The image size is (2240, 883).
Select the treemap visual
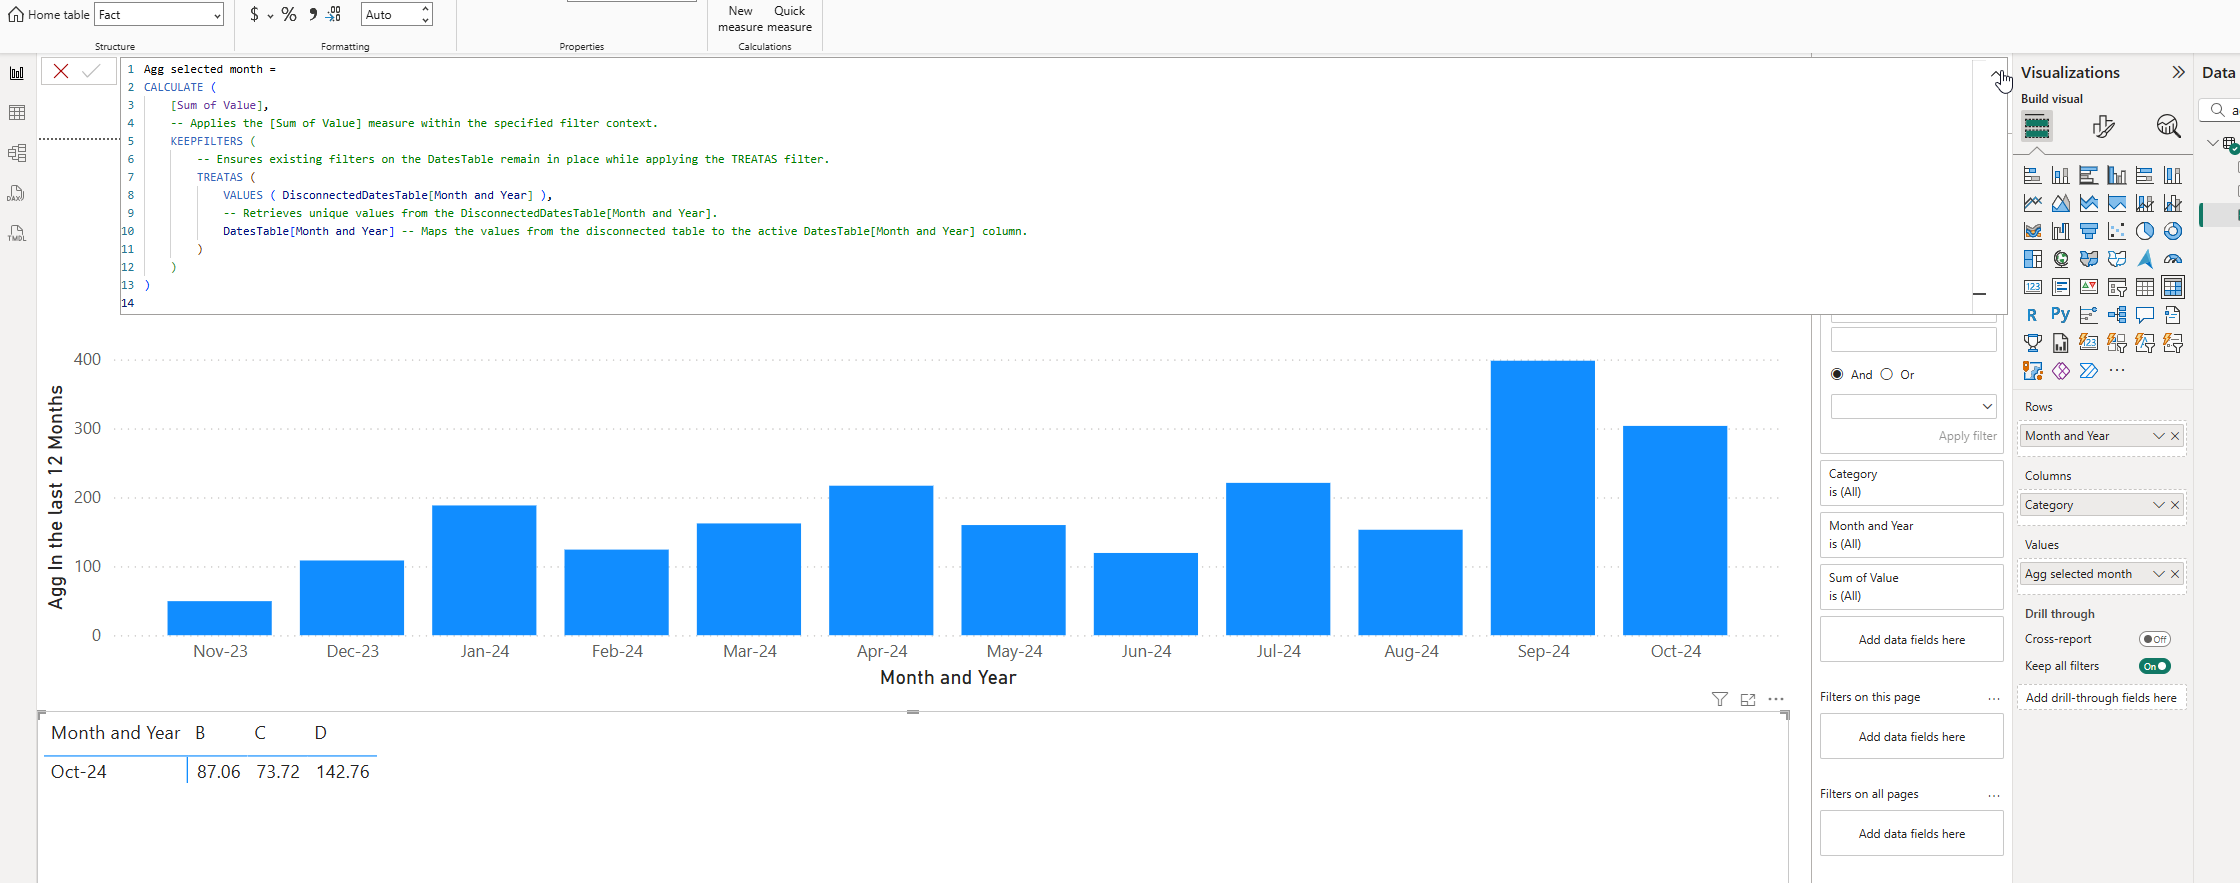(x=2033, y=259)
